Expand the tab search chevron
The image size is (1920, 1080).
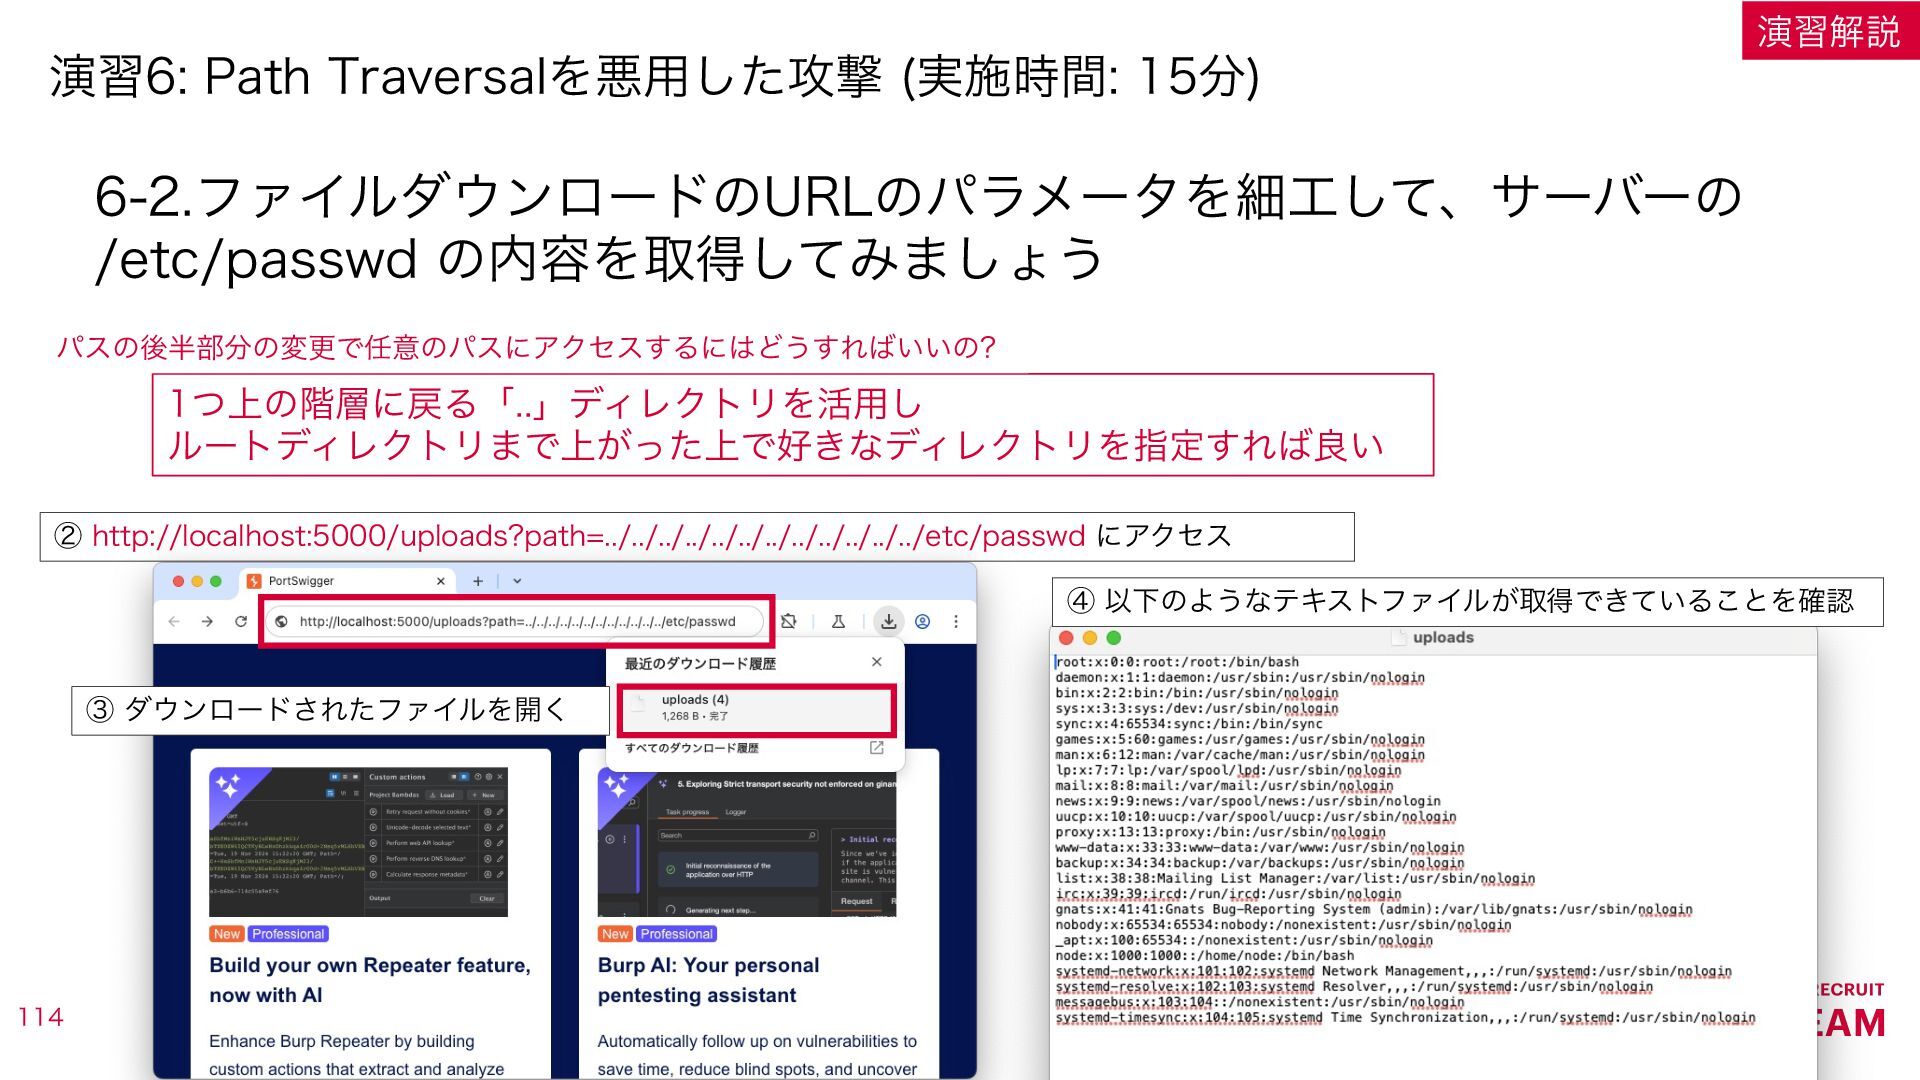pyautogui.click(x=517, y=581)
